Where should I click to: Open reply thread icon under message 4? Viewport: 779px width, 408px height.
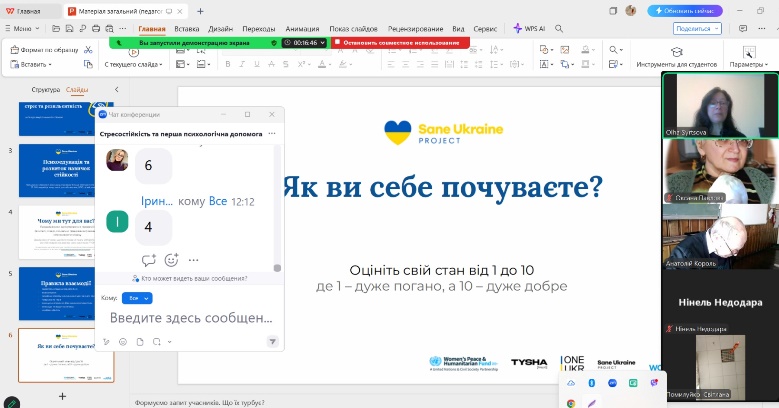pyautogui.click(x=148, y=260)
